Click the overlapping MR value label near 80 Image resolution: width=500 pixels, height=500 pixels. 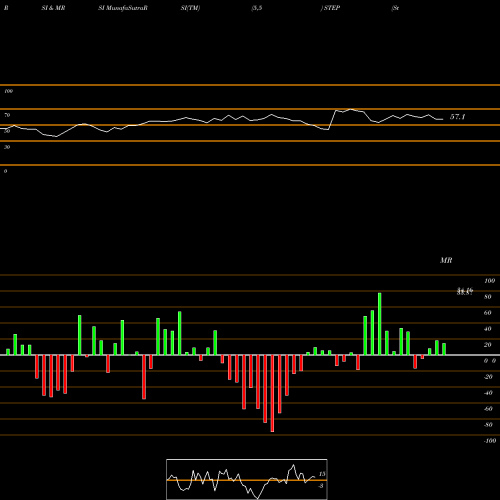[465, 292]
